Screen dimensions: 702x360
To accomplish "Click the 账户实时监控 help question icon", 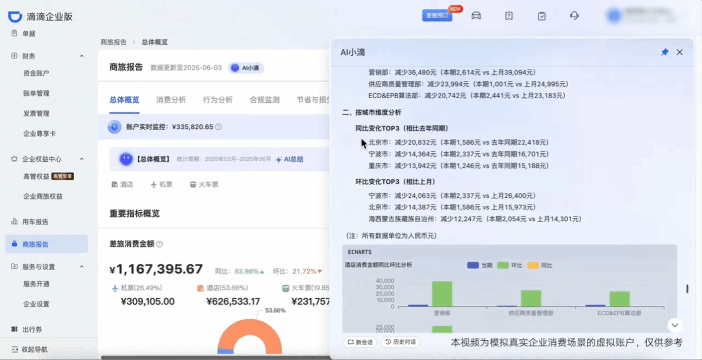I will point(218,127).
